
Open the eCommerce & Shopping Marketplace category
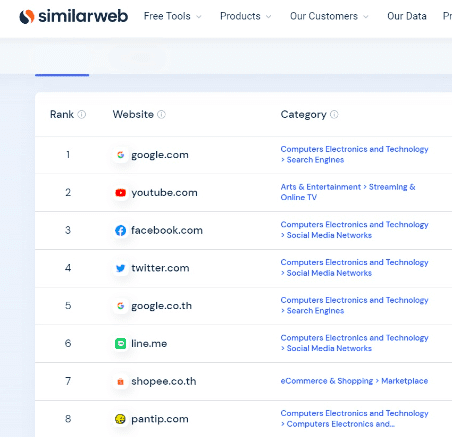click(x=354, y=381)
